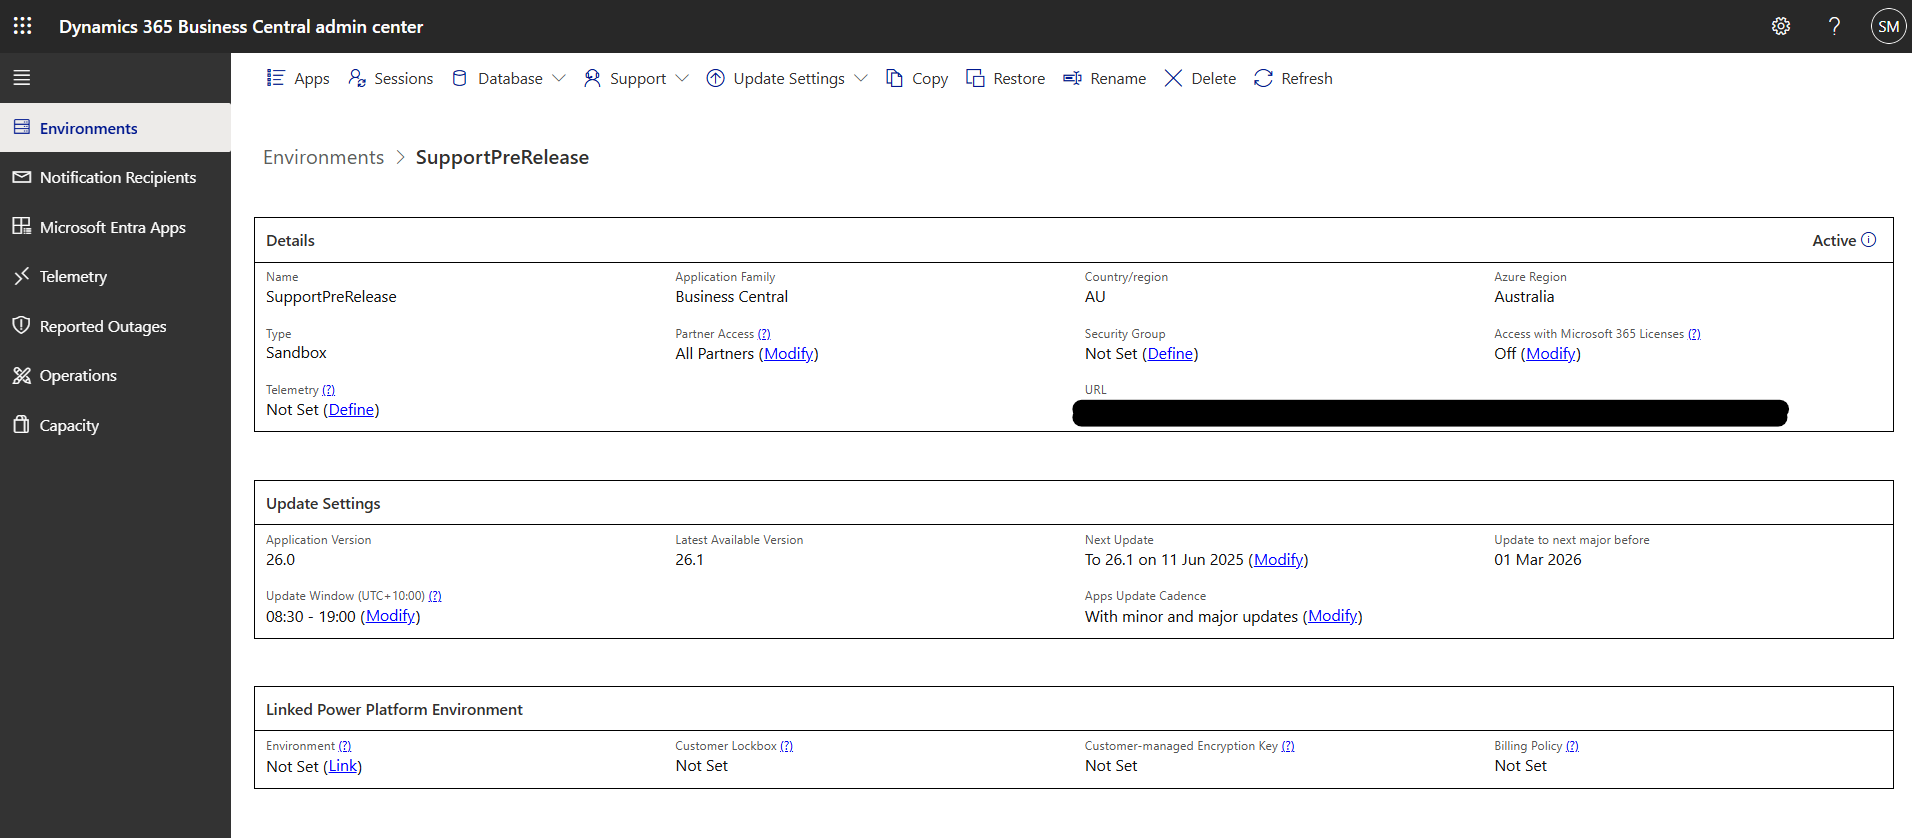Link a Power Platform environment
The width and height of the screenshot is (1912, 838).
[x=342, y=766]
